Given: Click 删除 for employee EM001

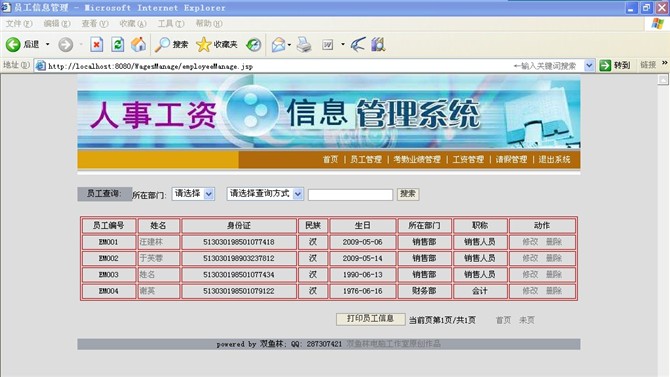Looking at the screenshot, I should click(x=554, y=242).
